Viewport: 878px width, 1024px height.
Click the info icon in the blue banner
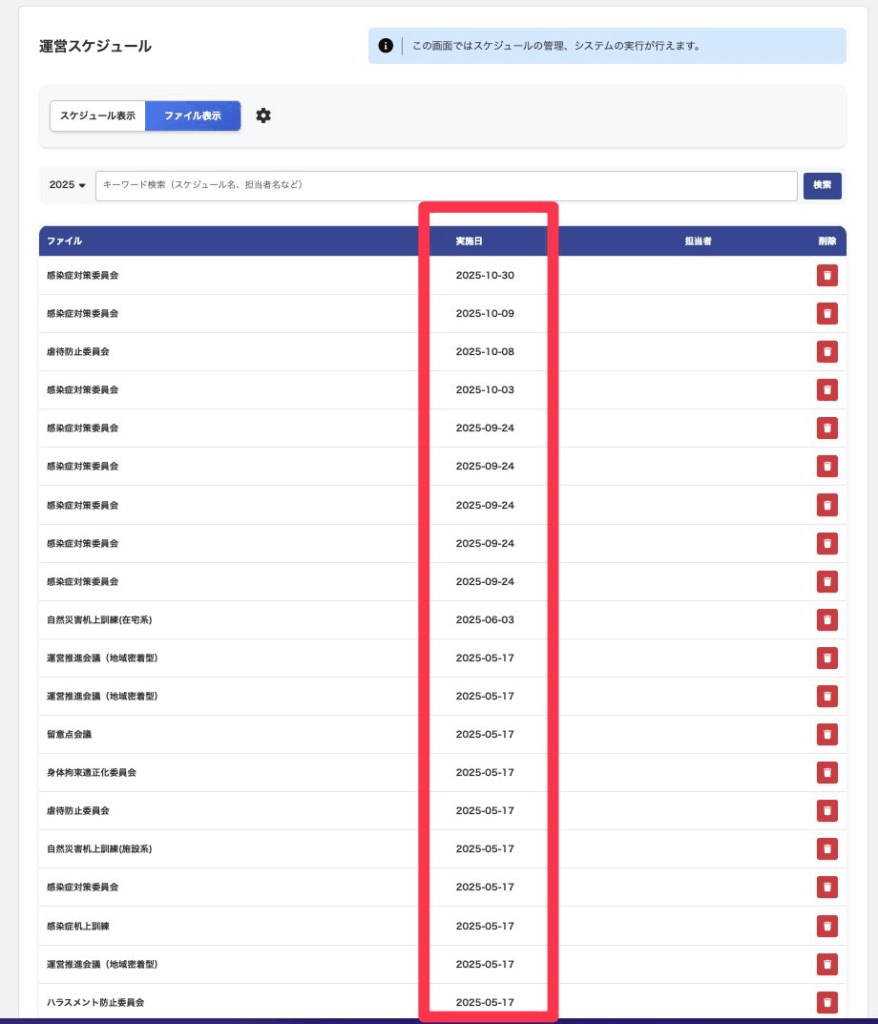click(386, 46)
